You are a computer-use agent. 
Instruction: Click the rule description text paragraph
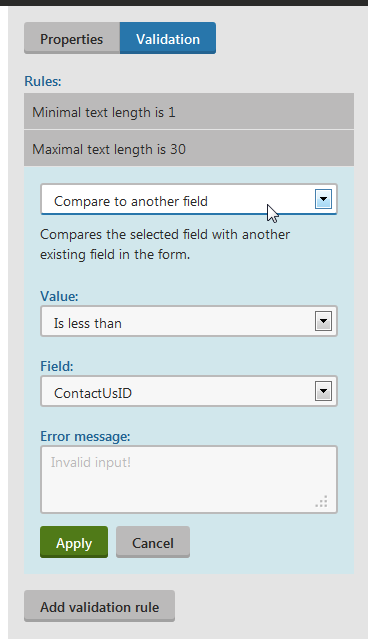coord(165,245)
